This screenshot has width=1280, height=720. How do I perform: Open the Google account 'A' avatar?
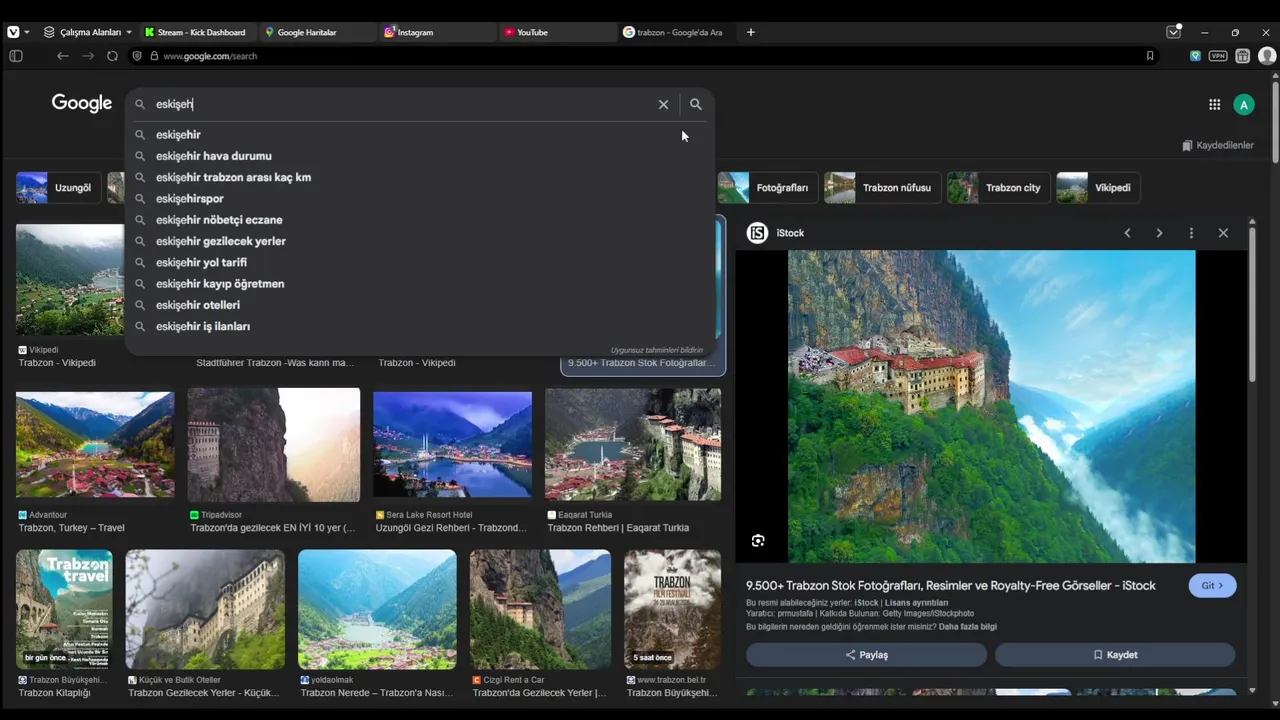(1244, 104)
